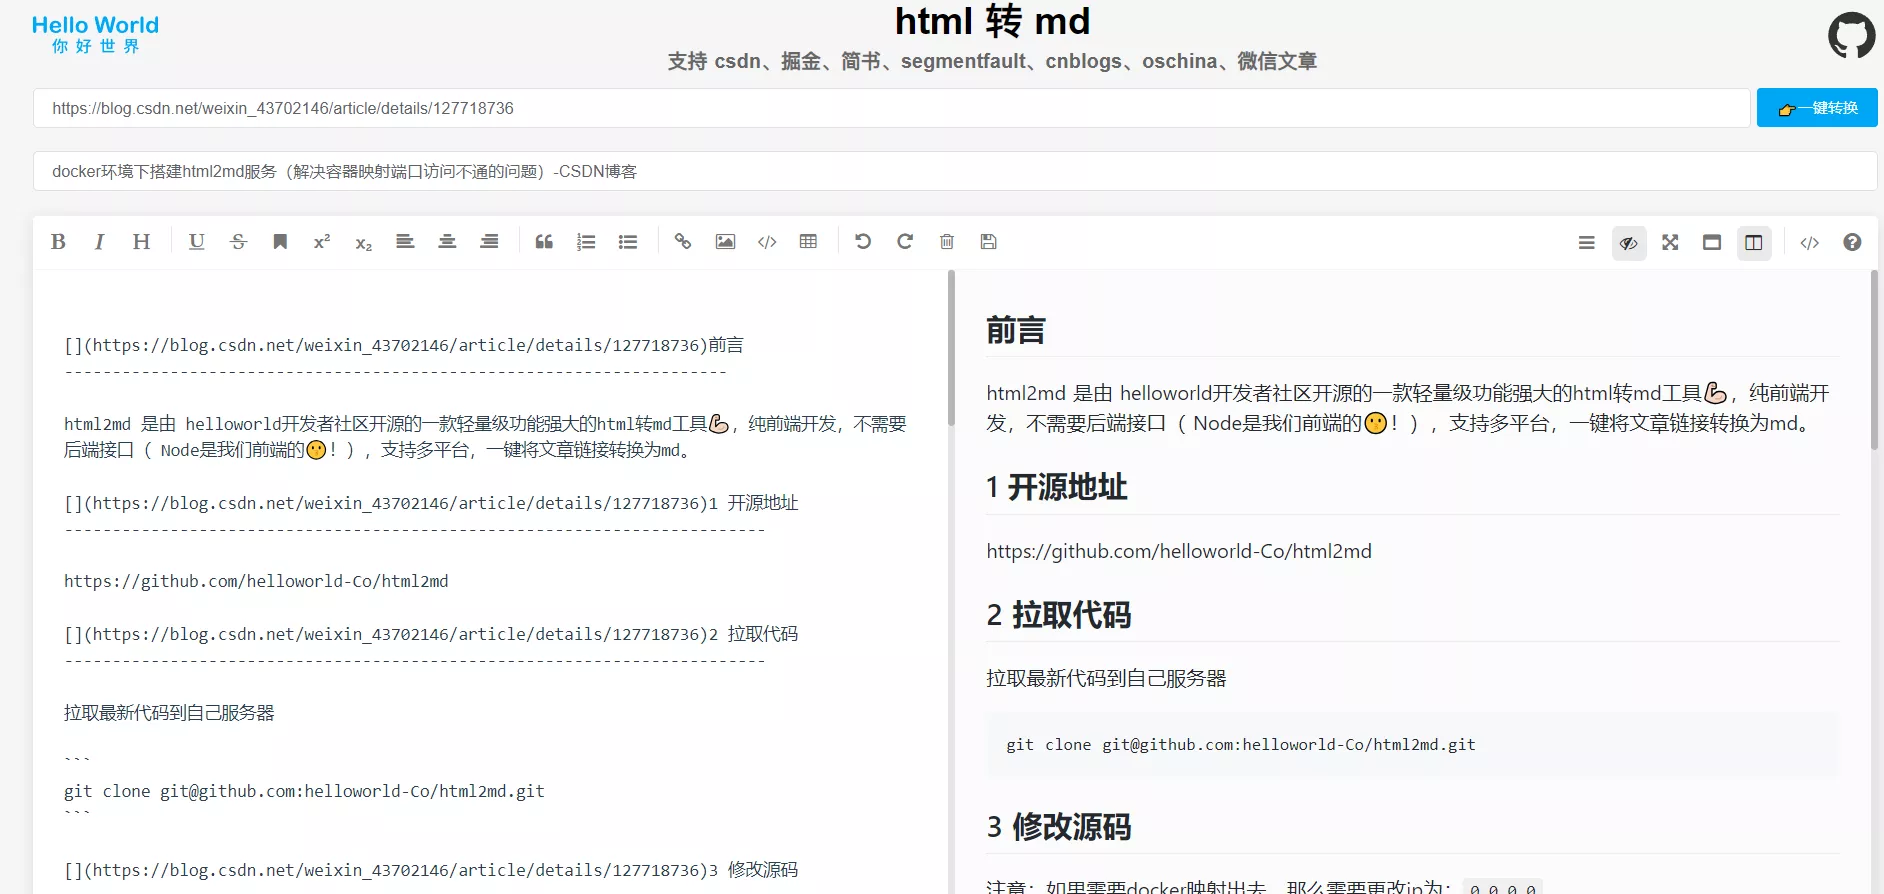Clear the editor with the trash icon
The width and height of the screenshot is (1884, 894).
(947, 242)
